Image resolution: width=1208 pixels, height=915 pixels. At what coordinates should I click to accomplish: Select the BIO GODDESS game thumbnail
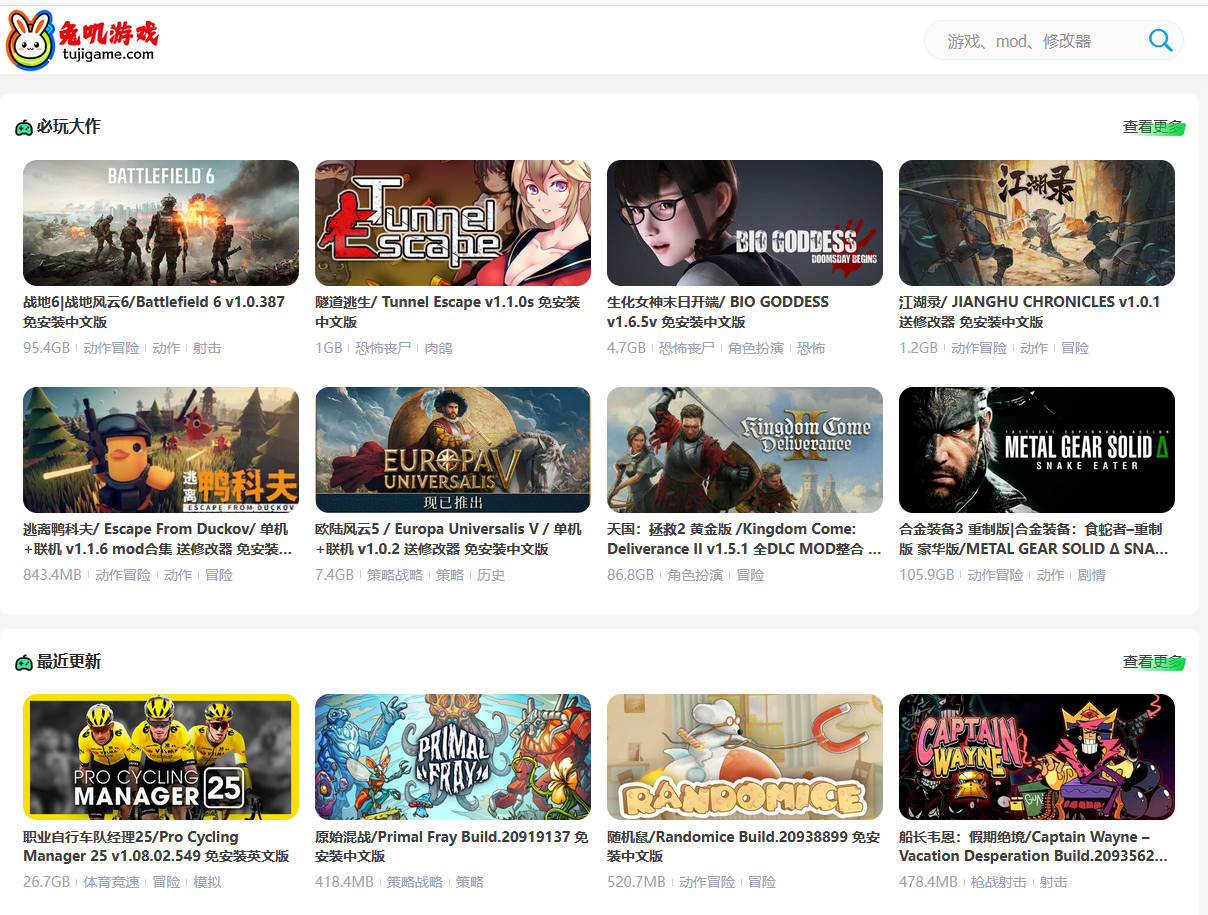[745, 223]
